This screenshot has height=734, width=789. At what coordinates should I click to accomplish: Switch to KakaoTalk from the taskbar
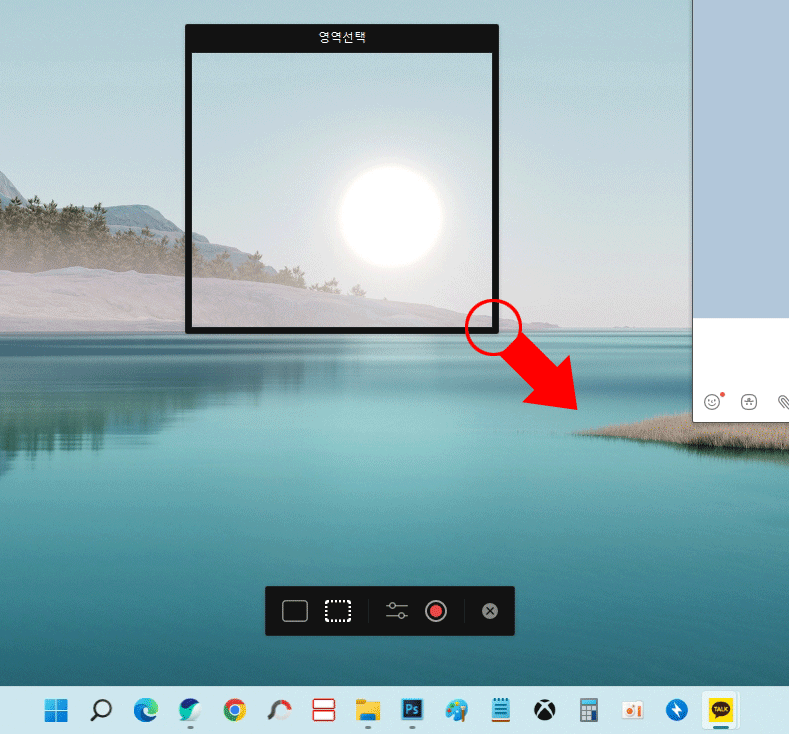721,710
